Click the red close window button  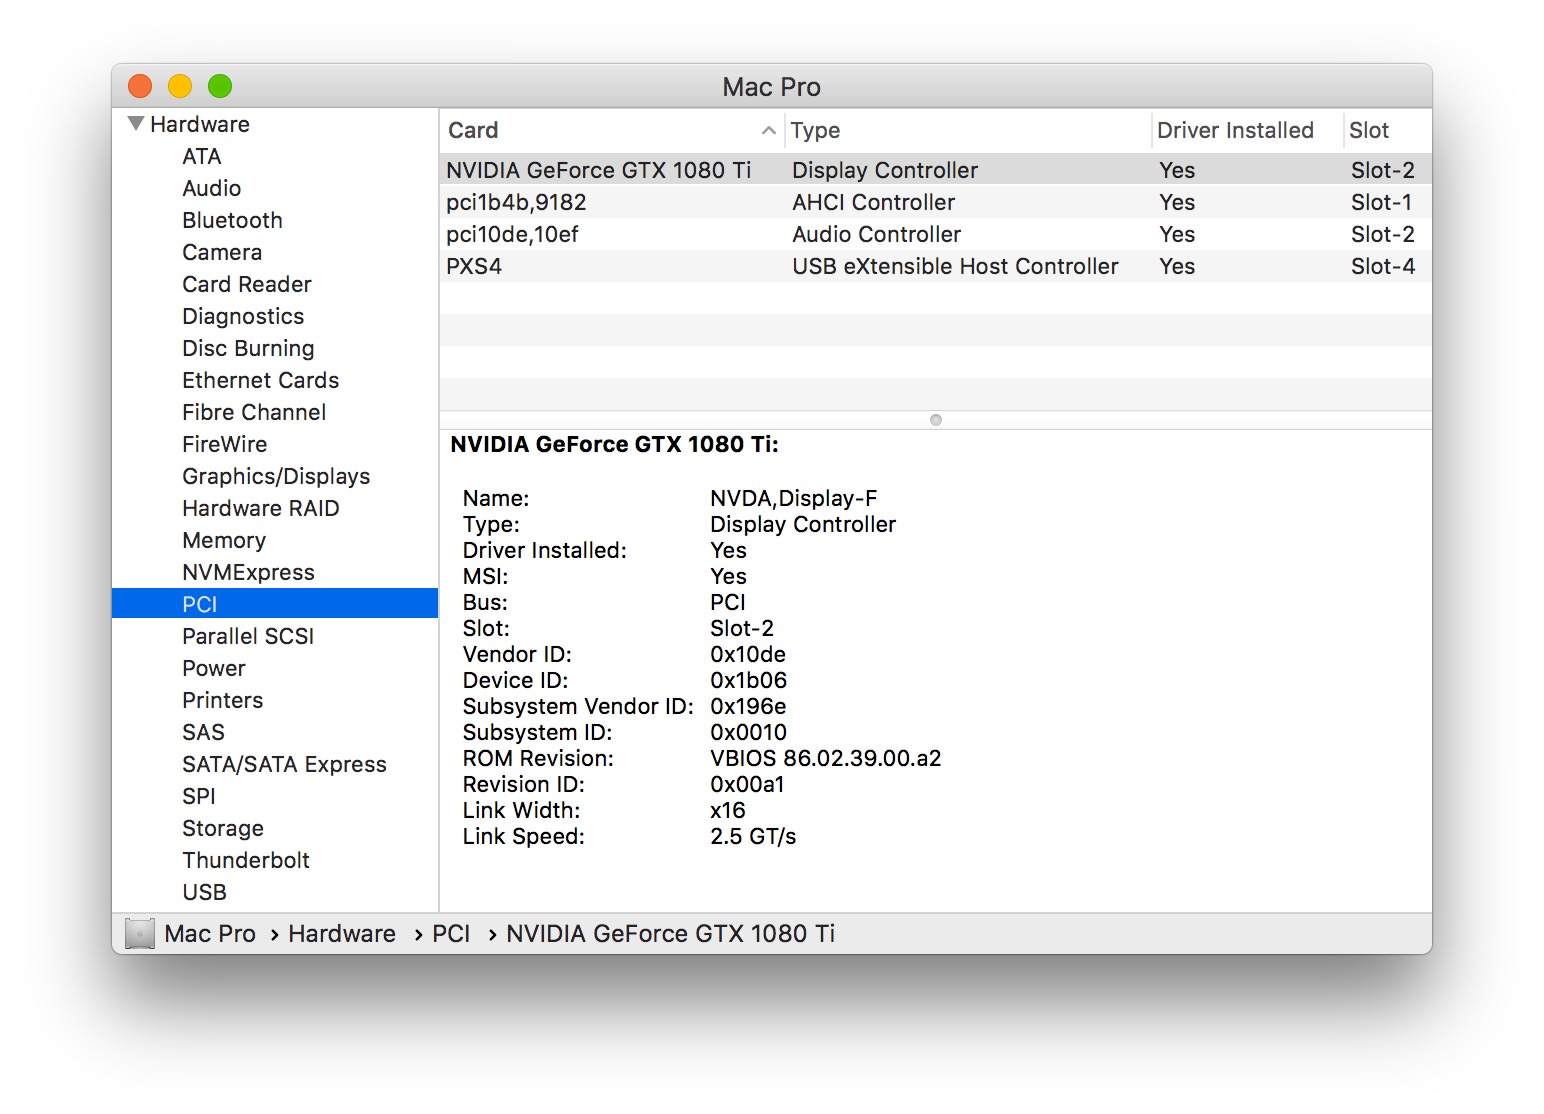[x=140, y=87]
